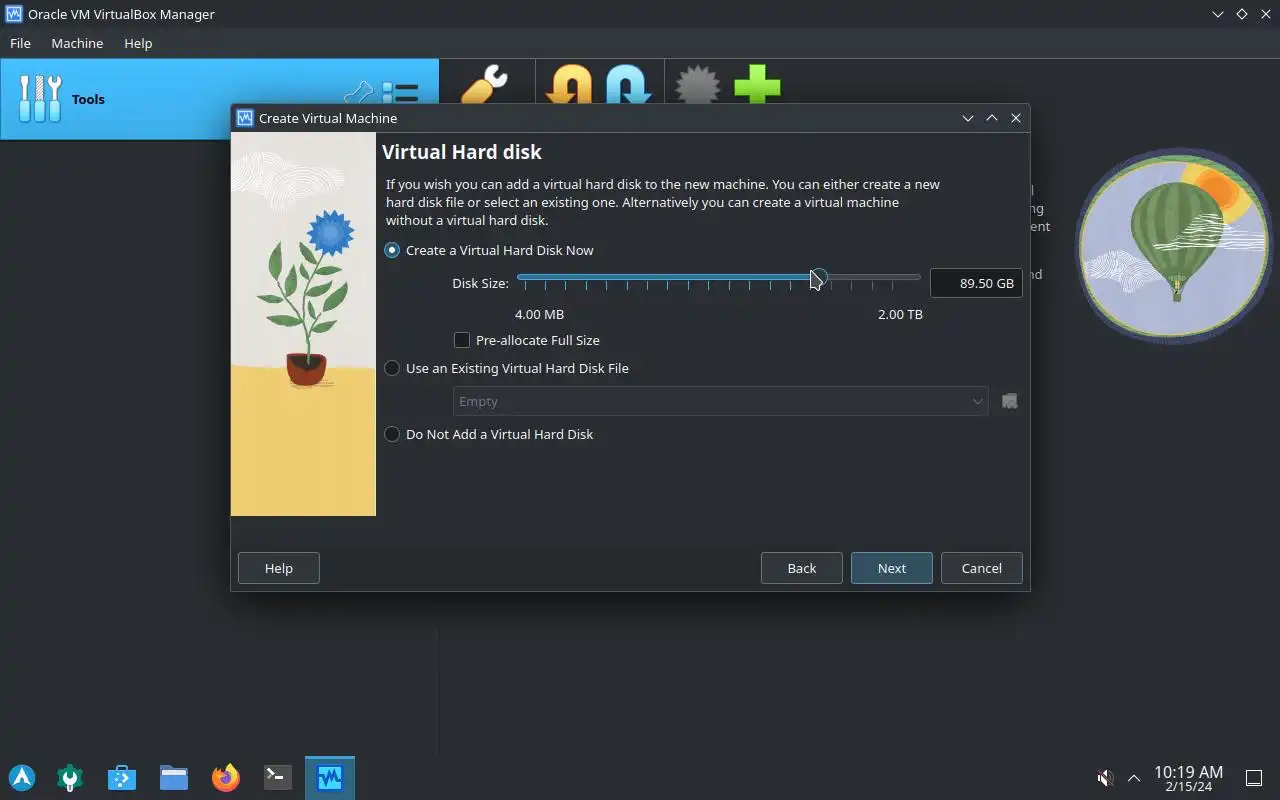Open the Help menu
The height and width of the screenshot is (800, 1280).
click(x=138, y=43)
